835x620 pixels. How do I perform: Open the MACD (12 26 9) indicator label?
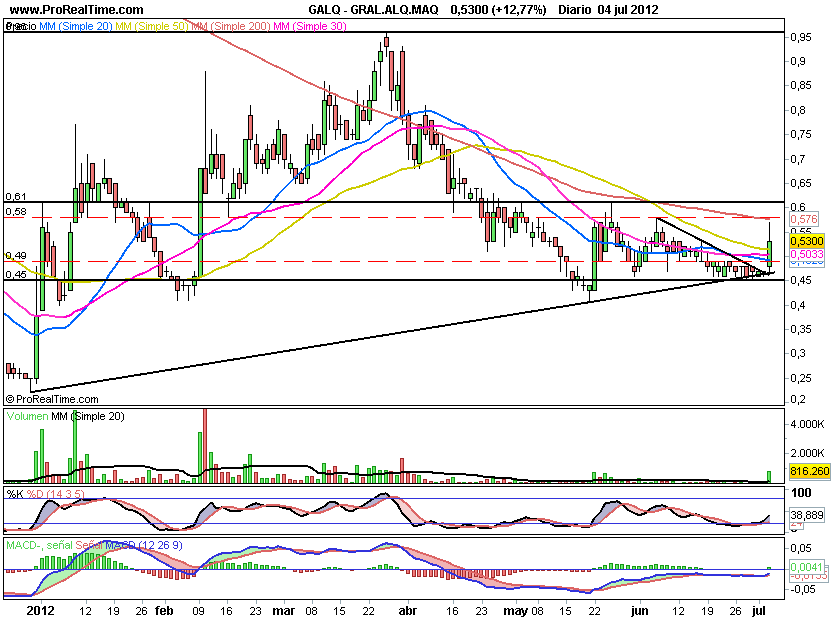pyautogui.click(x=65, y=545)
